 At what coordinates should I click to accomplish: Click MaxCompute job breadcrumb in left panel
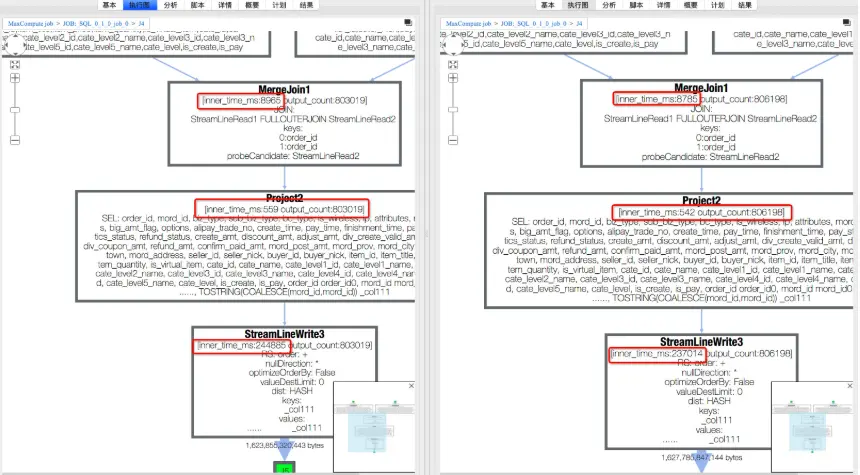click(30, 24)
